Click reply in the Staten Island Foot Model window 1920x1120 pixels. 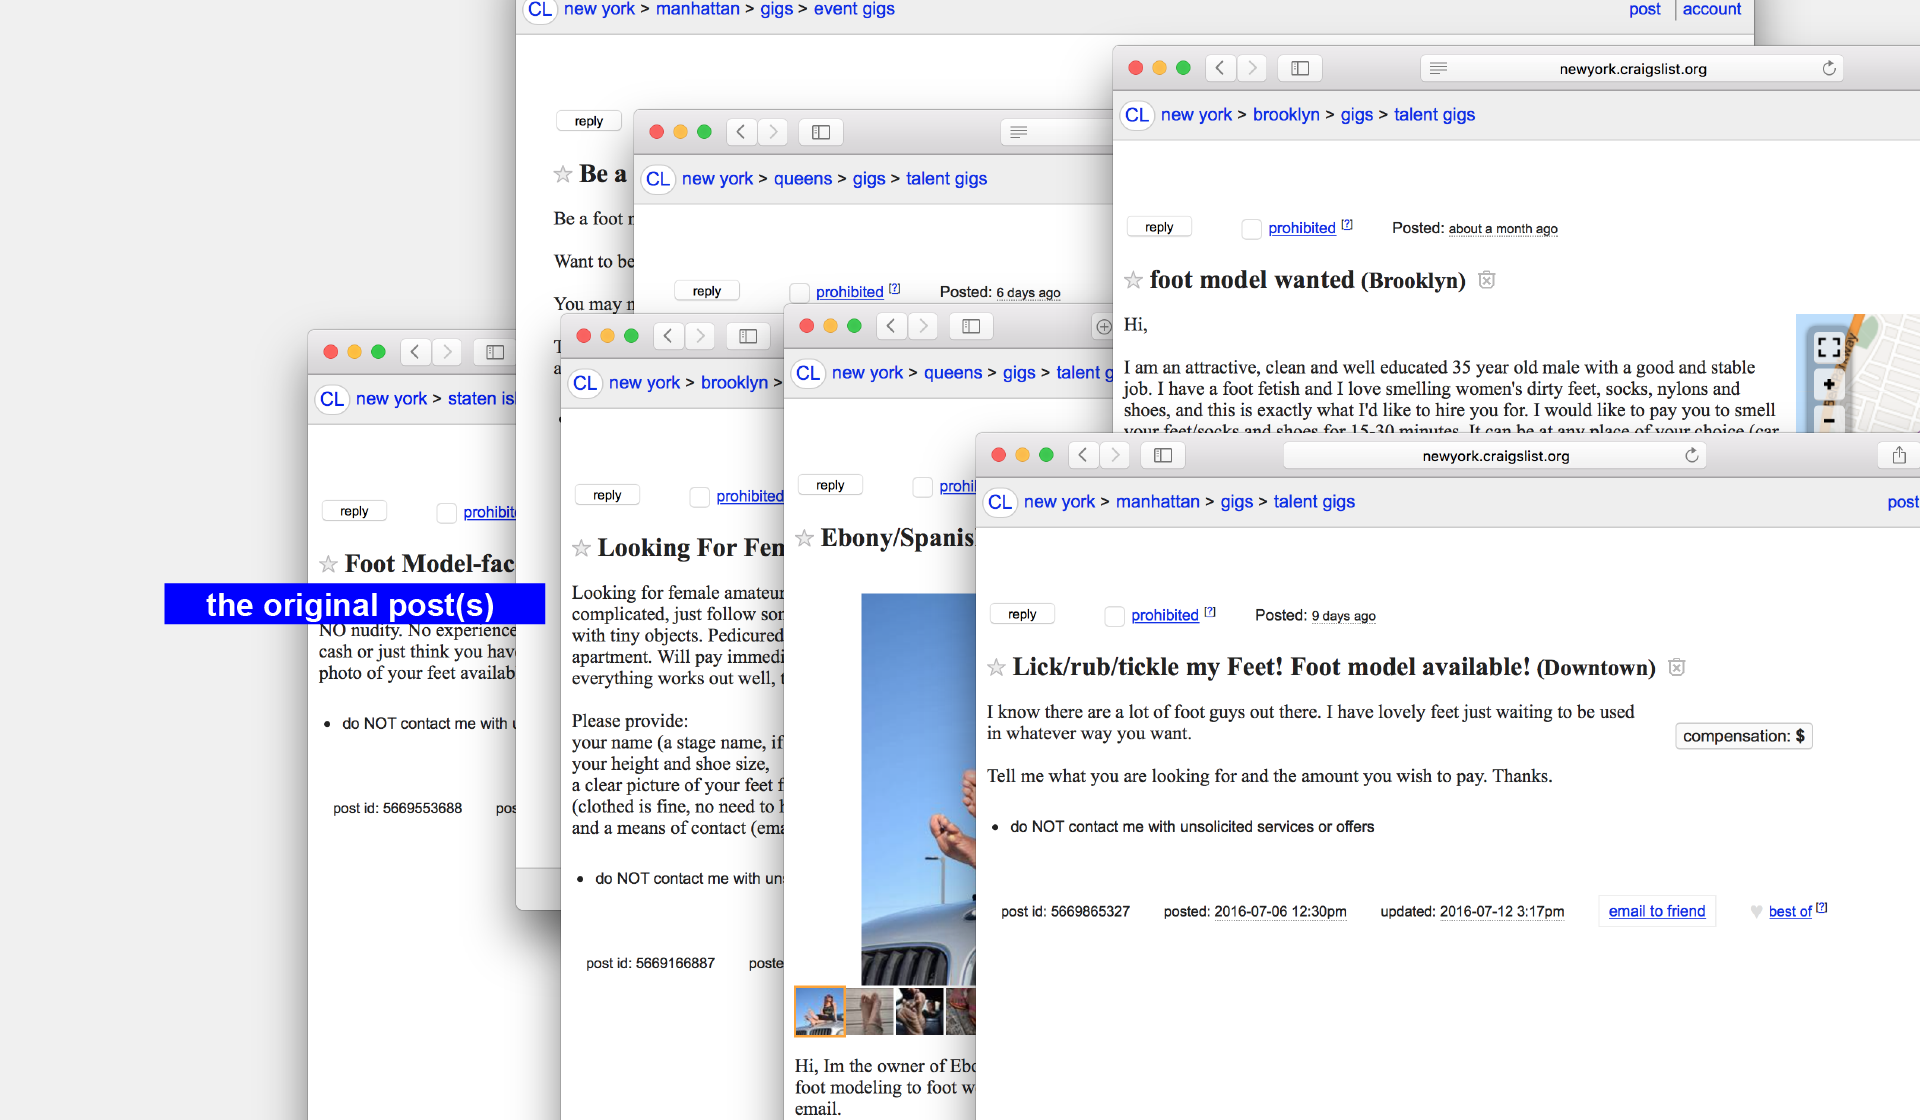pos(354,511)
